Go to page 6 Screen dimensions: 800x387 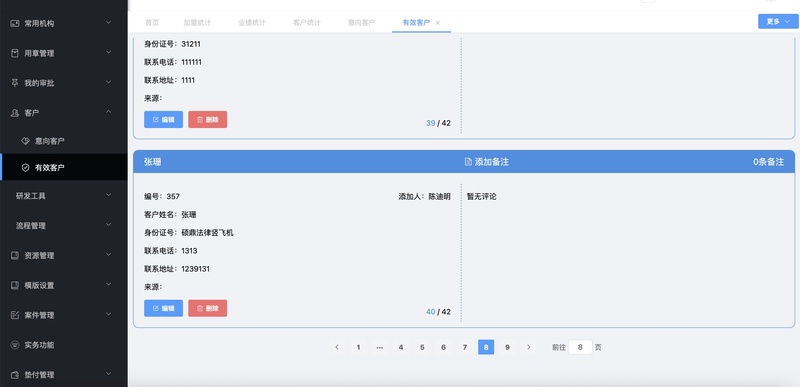[x=443, y=347]
